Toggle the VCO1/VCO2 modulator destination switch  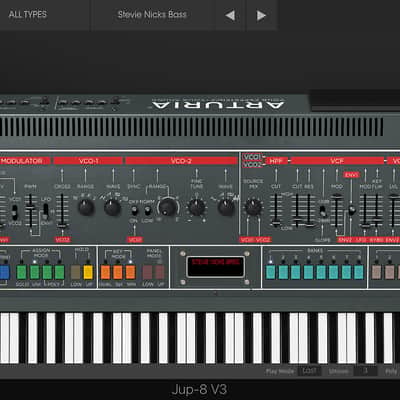[15, 211]
